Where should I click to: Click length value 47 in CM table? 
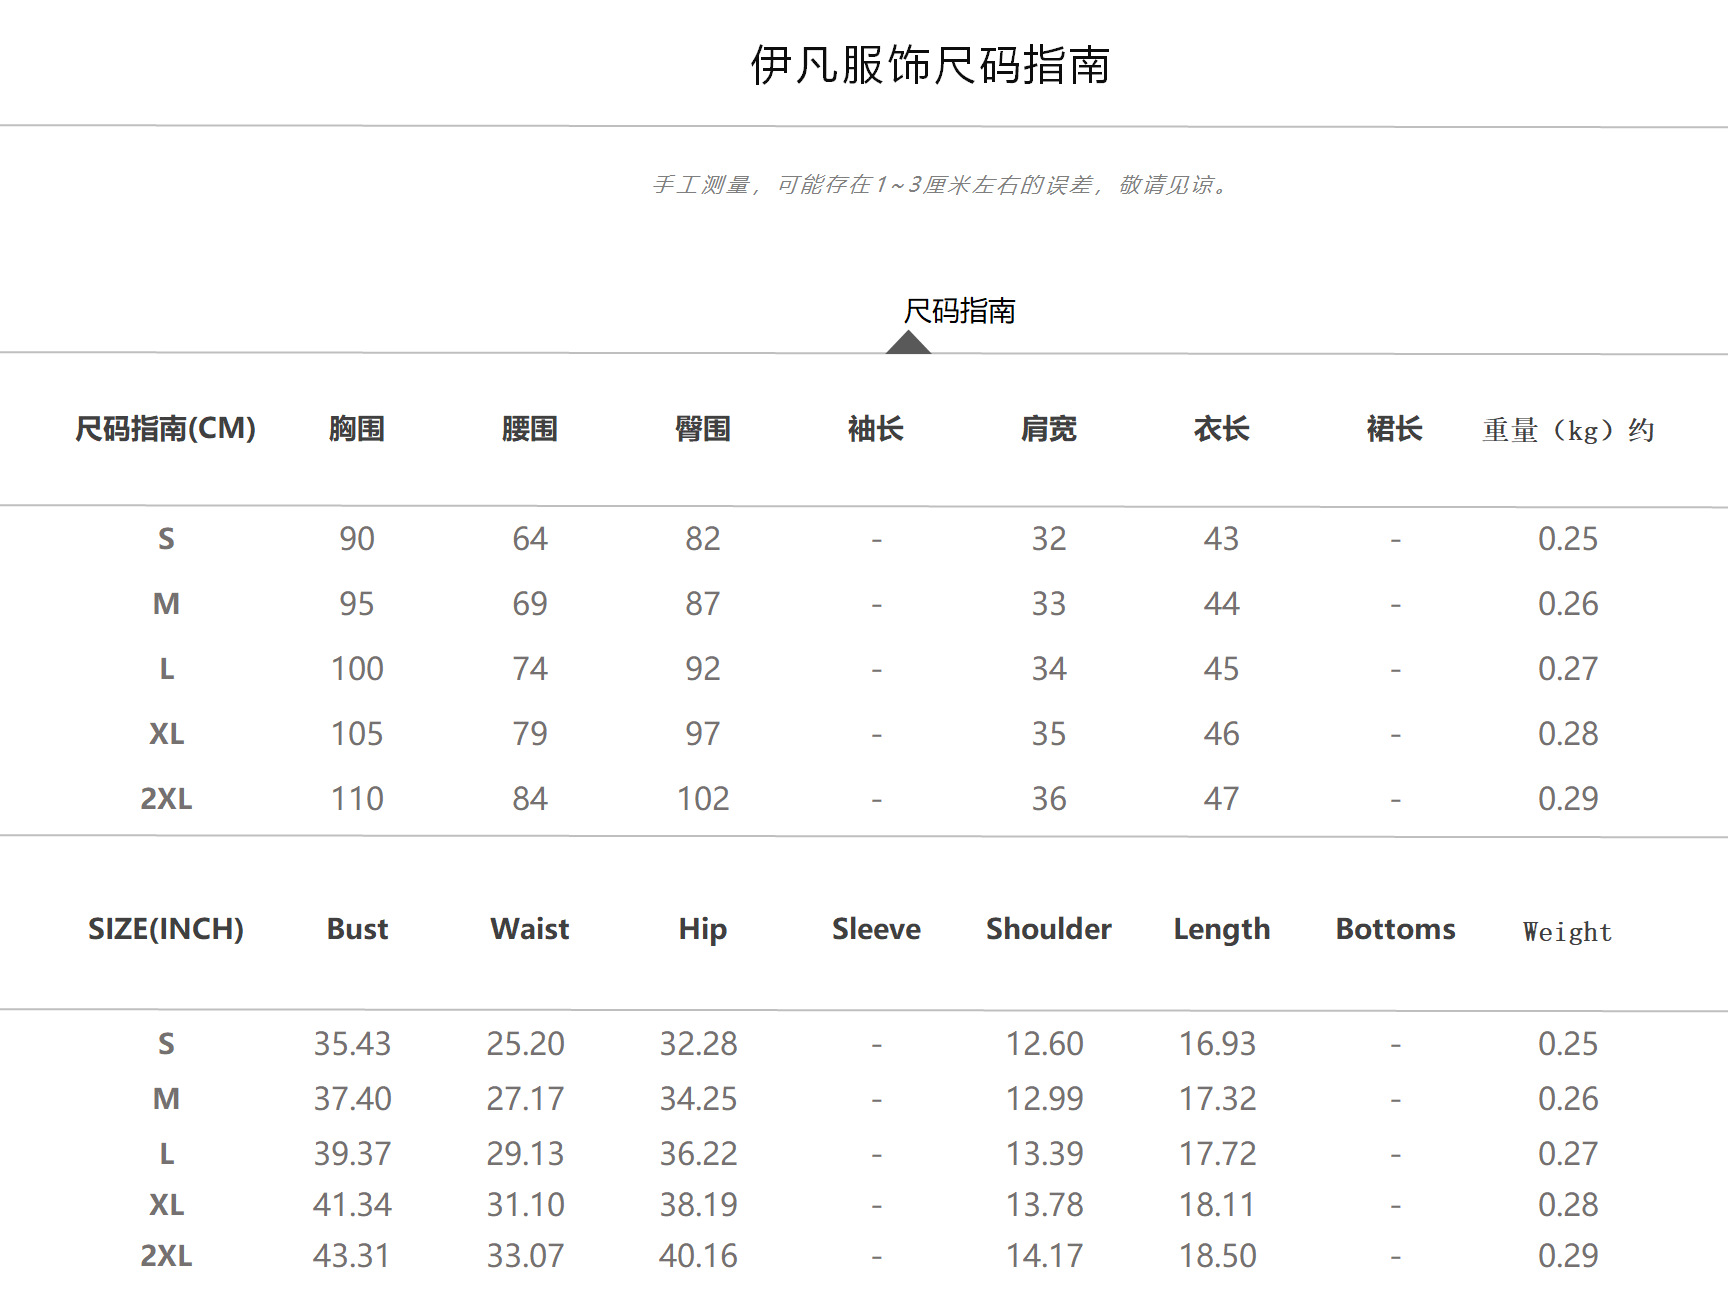(x=1222, y=799)
